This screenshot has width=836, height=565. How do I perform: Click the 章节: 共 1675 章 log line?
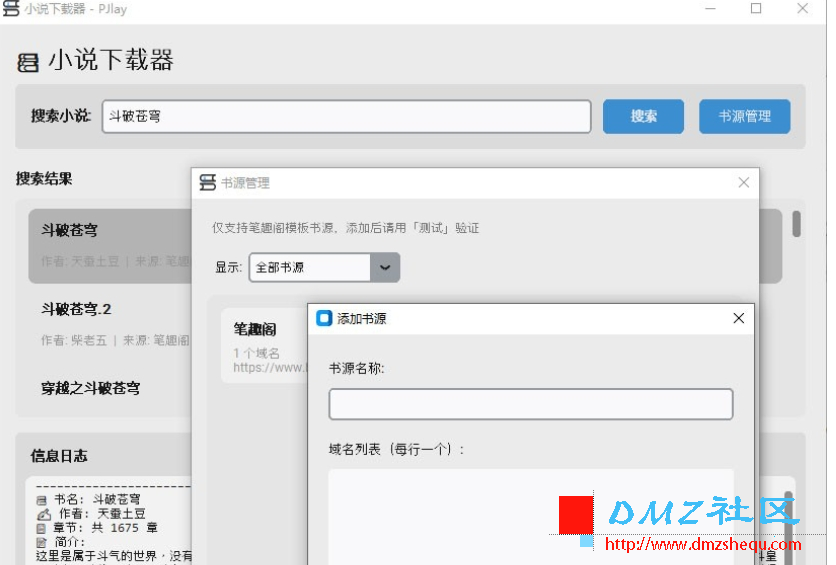[97, 528]
